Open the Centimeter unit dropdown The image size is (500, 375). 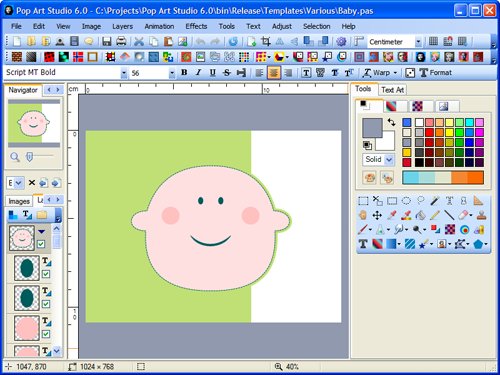418,42
